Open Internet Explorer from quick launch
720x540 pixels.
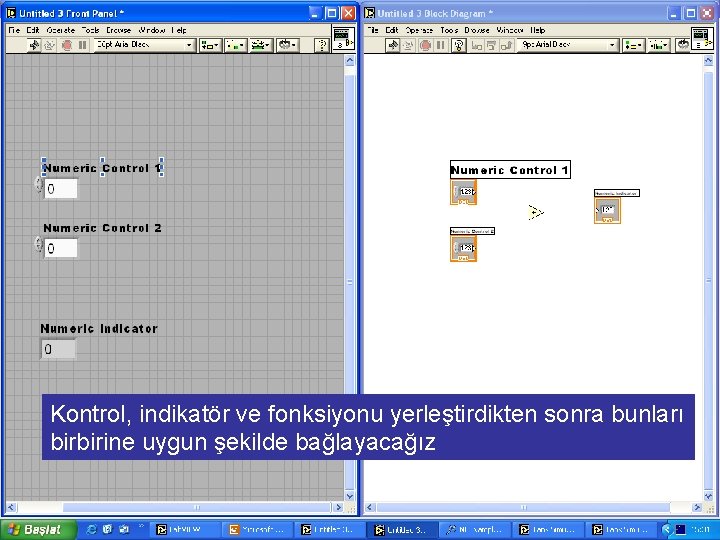(91, 529)
